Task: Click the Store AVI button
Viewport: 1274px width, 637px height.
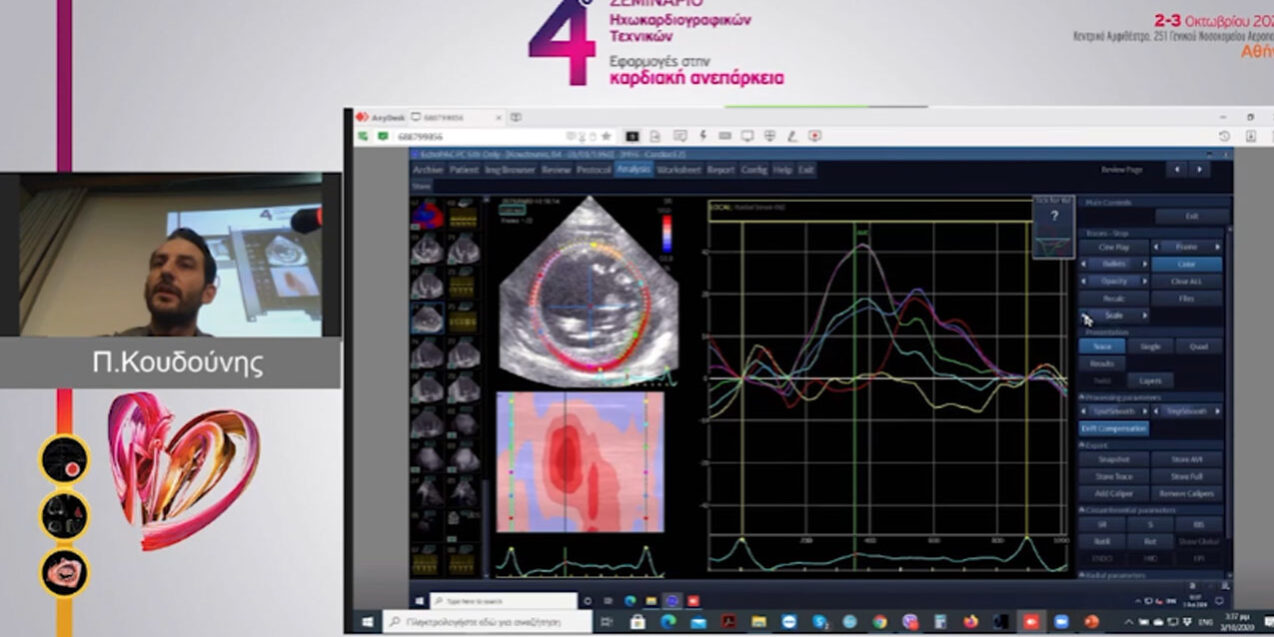Action: pyautogui.click(x=1186, y=460)
